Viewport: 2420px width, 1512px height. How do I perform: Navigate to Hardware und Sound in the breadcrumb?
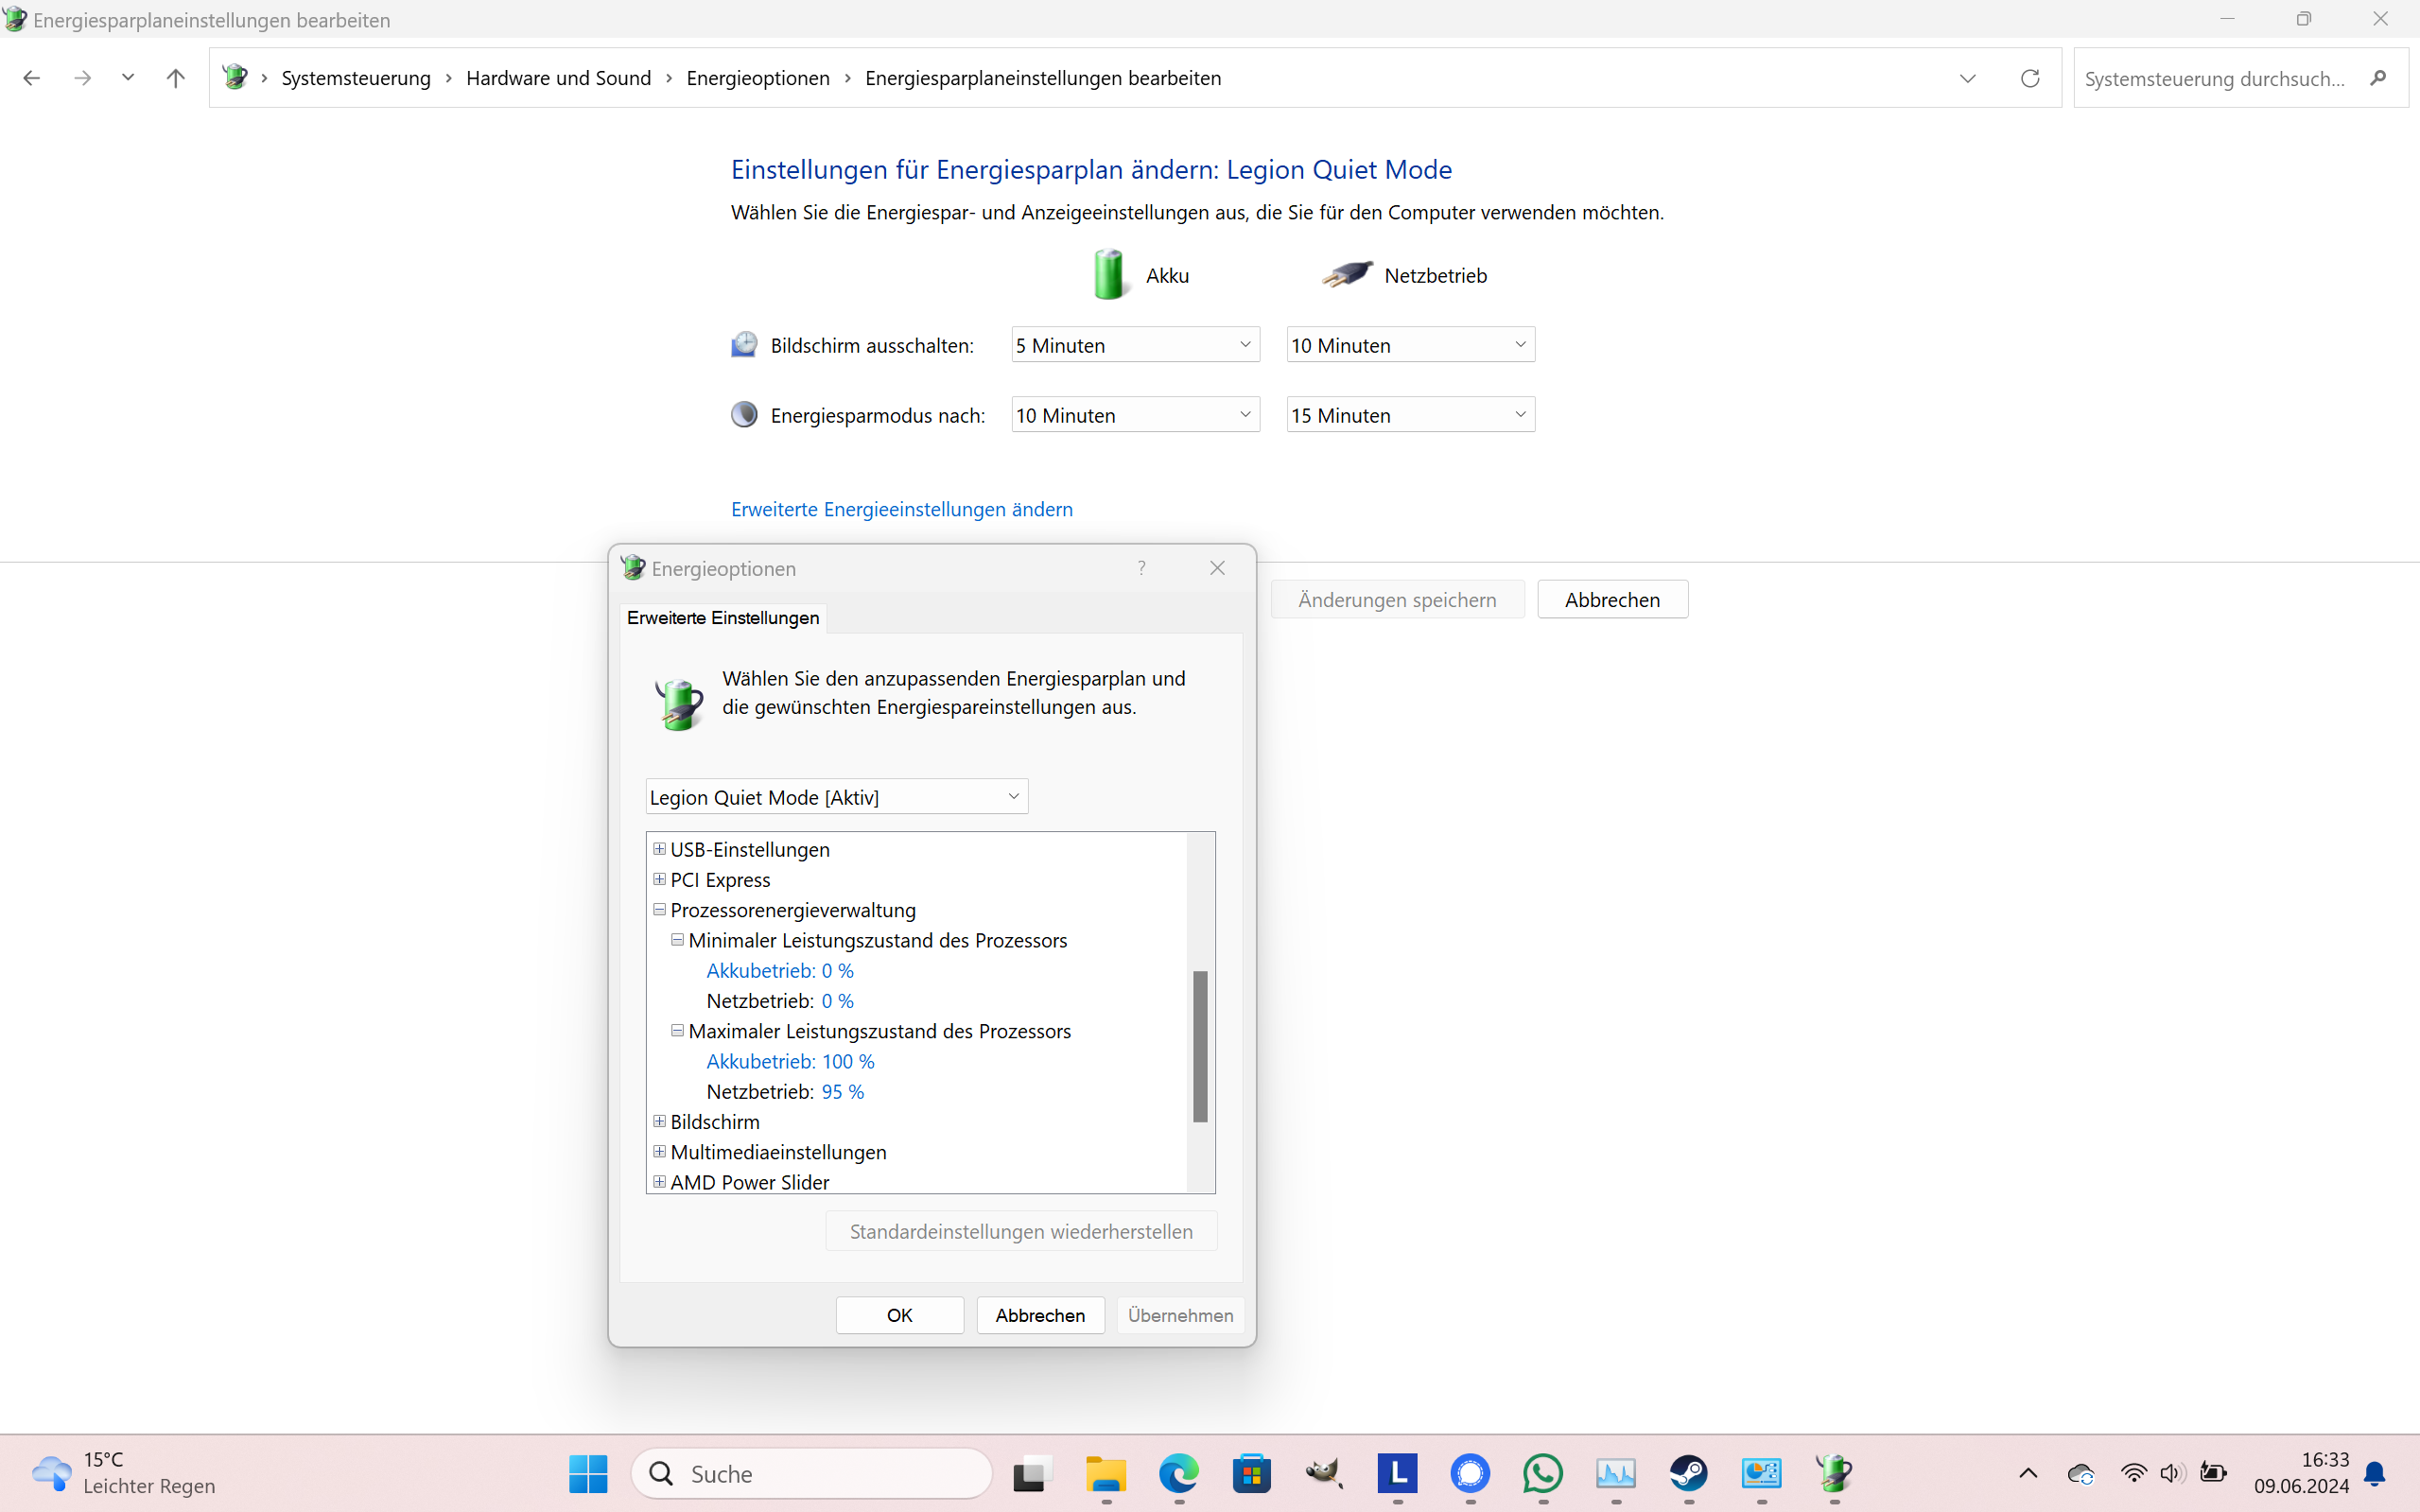coord(559,78)
